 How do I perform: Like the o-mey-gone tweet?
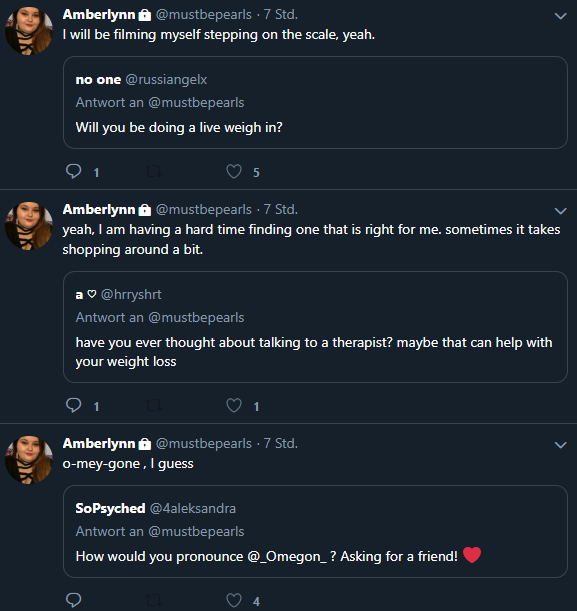(234, 600)
